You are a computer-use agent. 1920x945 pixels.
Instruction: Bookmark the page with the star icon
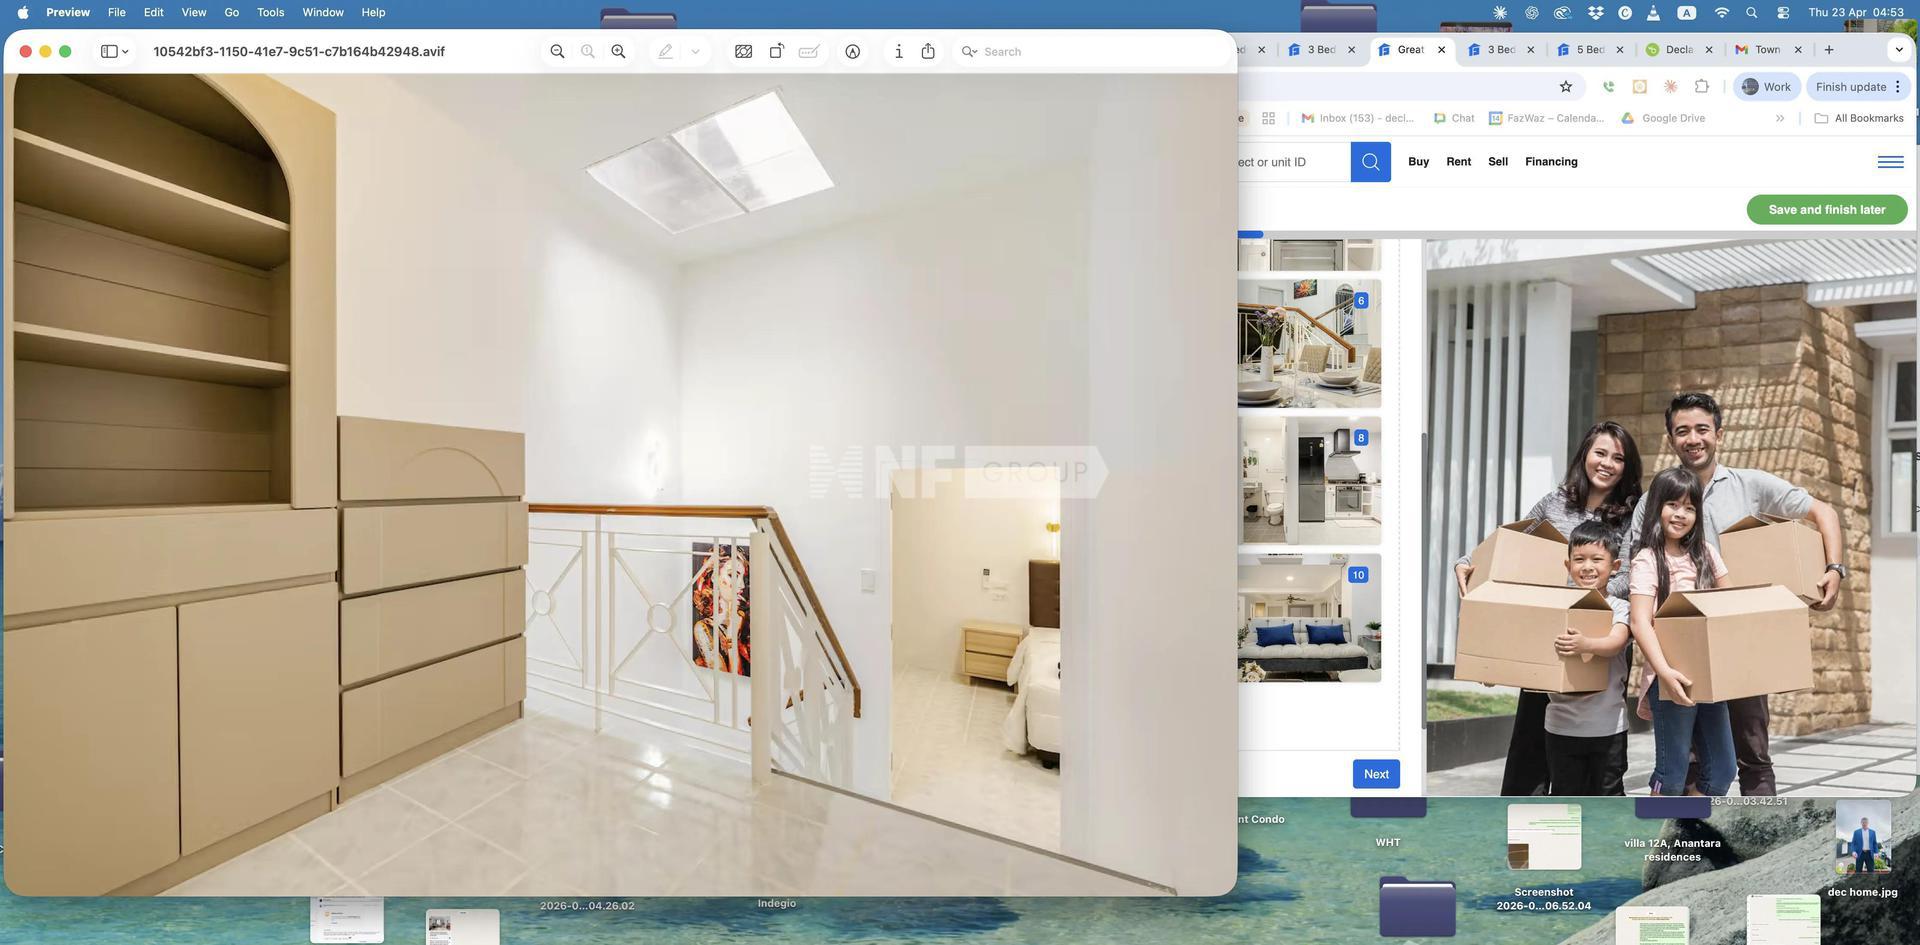[x=1566, y=87]
